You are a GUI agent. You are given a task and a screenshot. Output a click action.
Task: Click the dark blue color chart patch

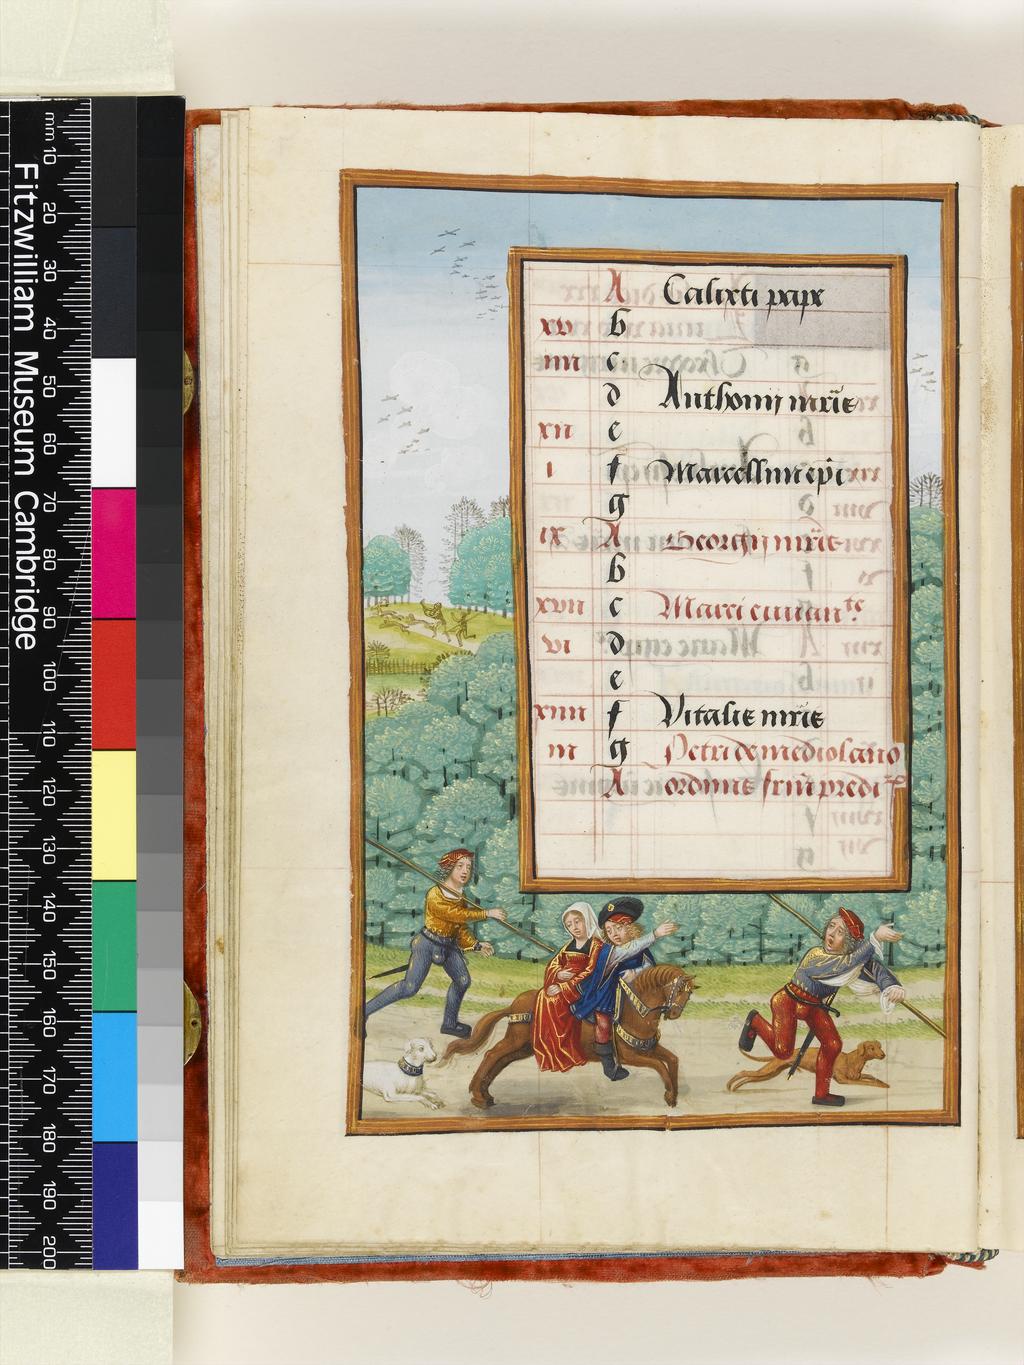tap(113, 1200)
